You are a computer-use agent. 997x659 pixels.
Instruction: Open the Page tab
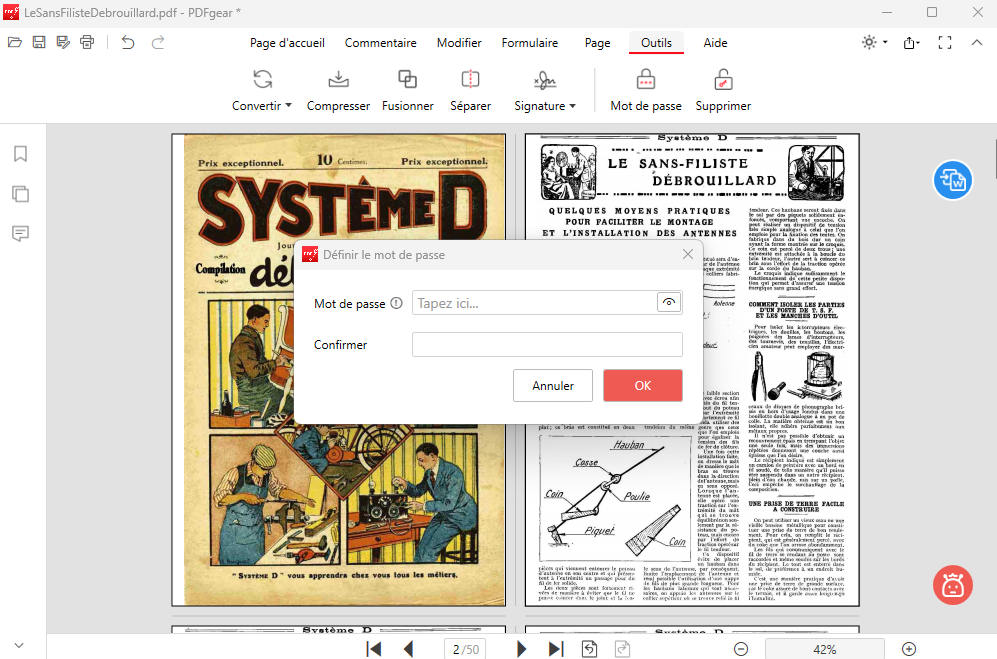tap(598, 43)
